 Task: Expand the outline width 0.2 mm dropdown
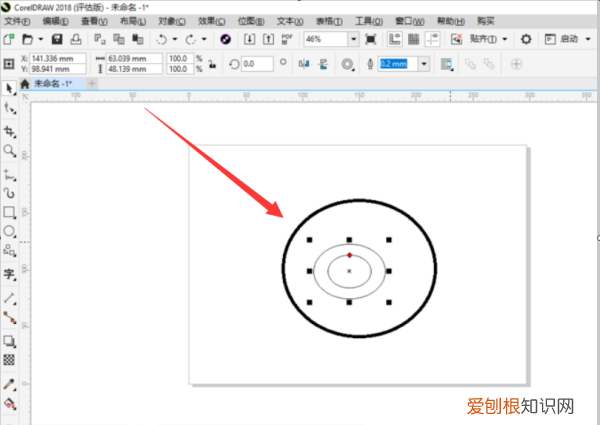424,63
